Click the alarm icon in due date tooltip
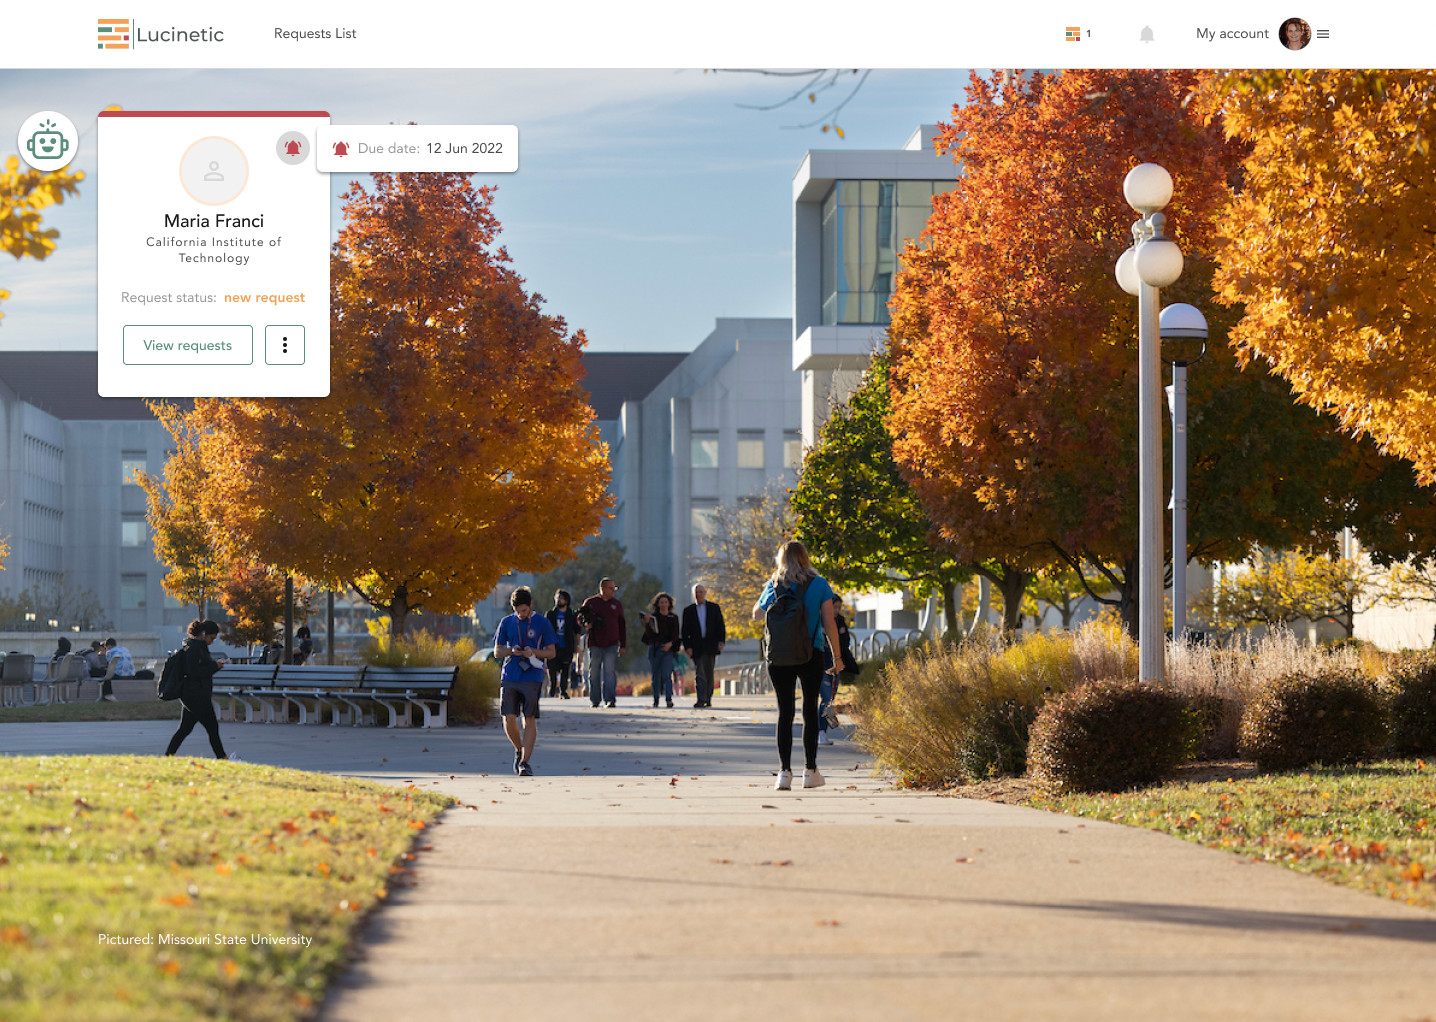Viewport: 1436px width, 1022px height. click(341, 149)
